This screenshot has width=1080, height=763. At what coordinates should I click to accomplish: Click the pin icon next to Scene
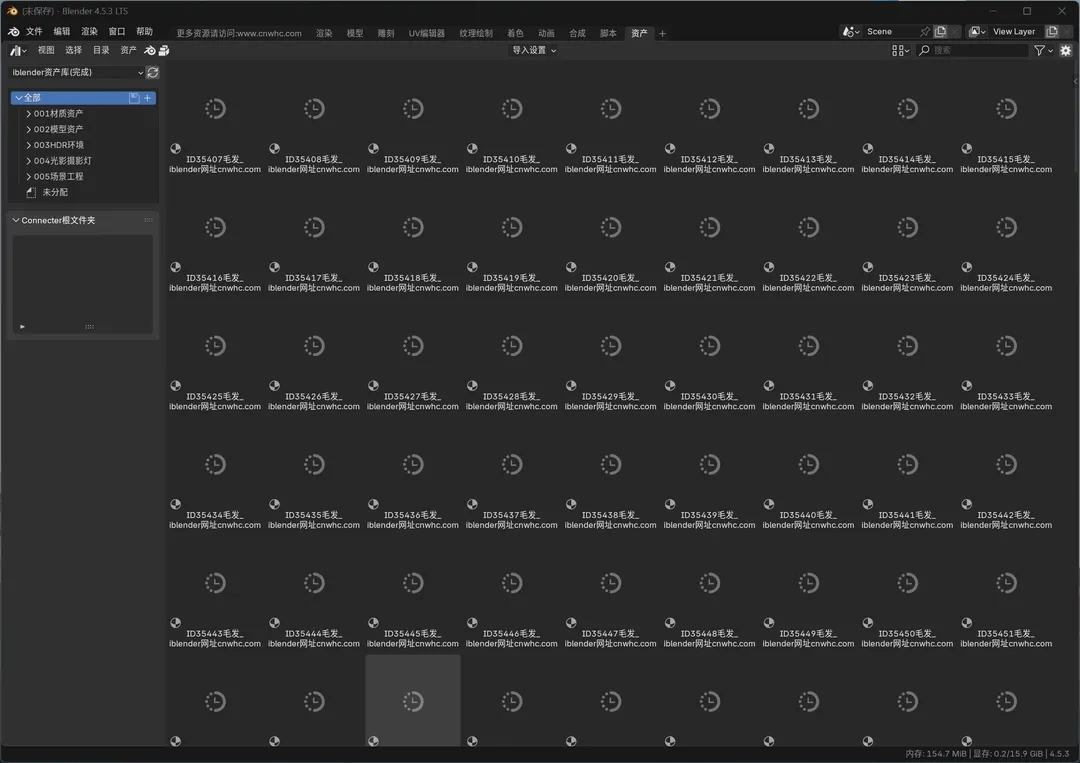click(x=925, y=32)
